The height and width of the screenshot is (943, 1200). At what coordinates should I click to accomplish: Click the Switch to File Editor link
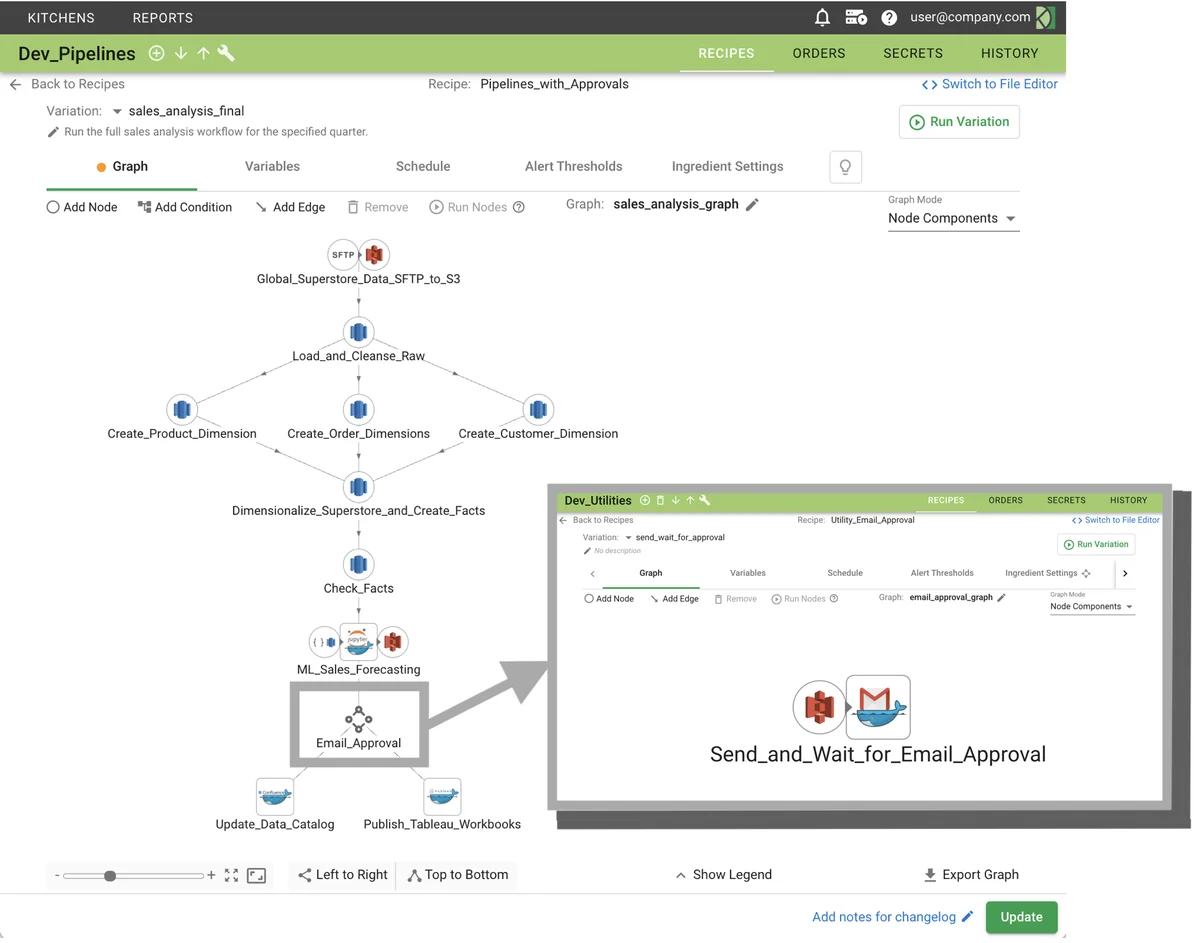(989, 84)
